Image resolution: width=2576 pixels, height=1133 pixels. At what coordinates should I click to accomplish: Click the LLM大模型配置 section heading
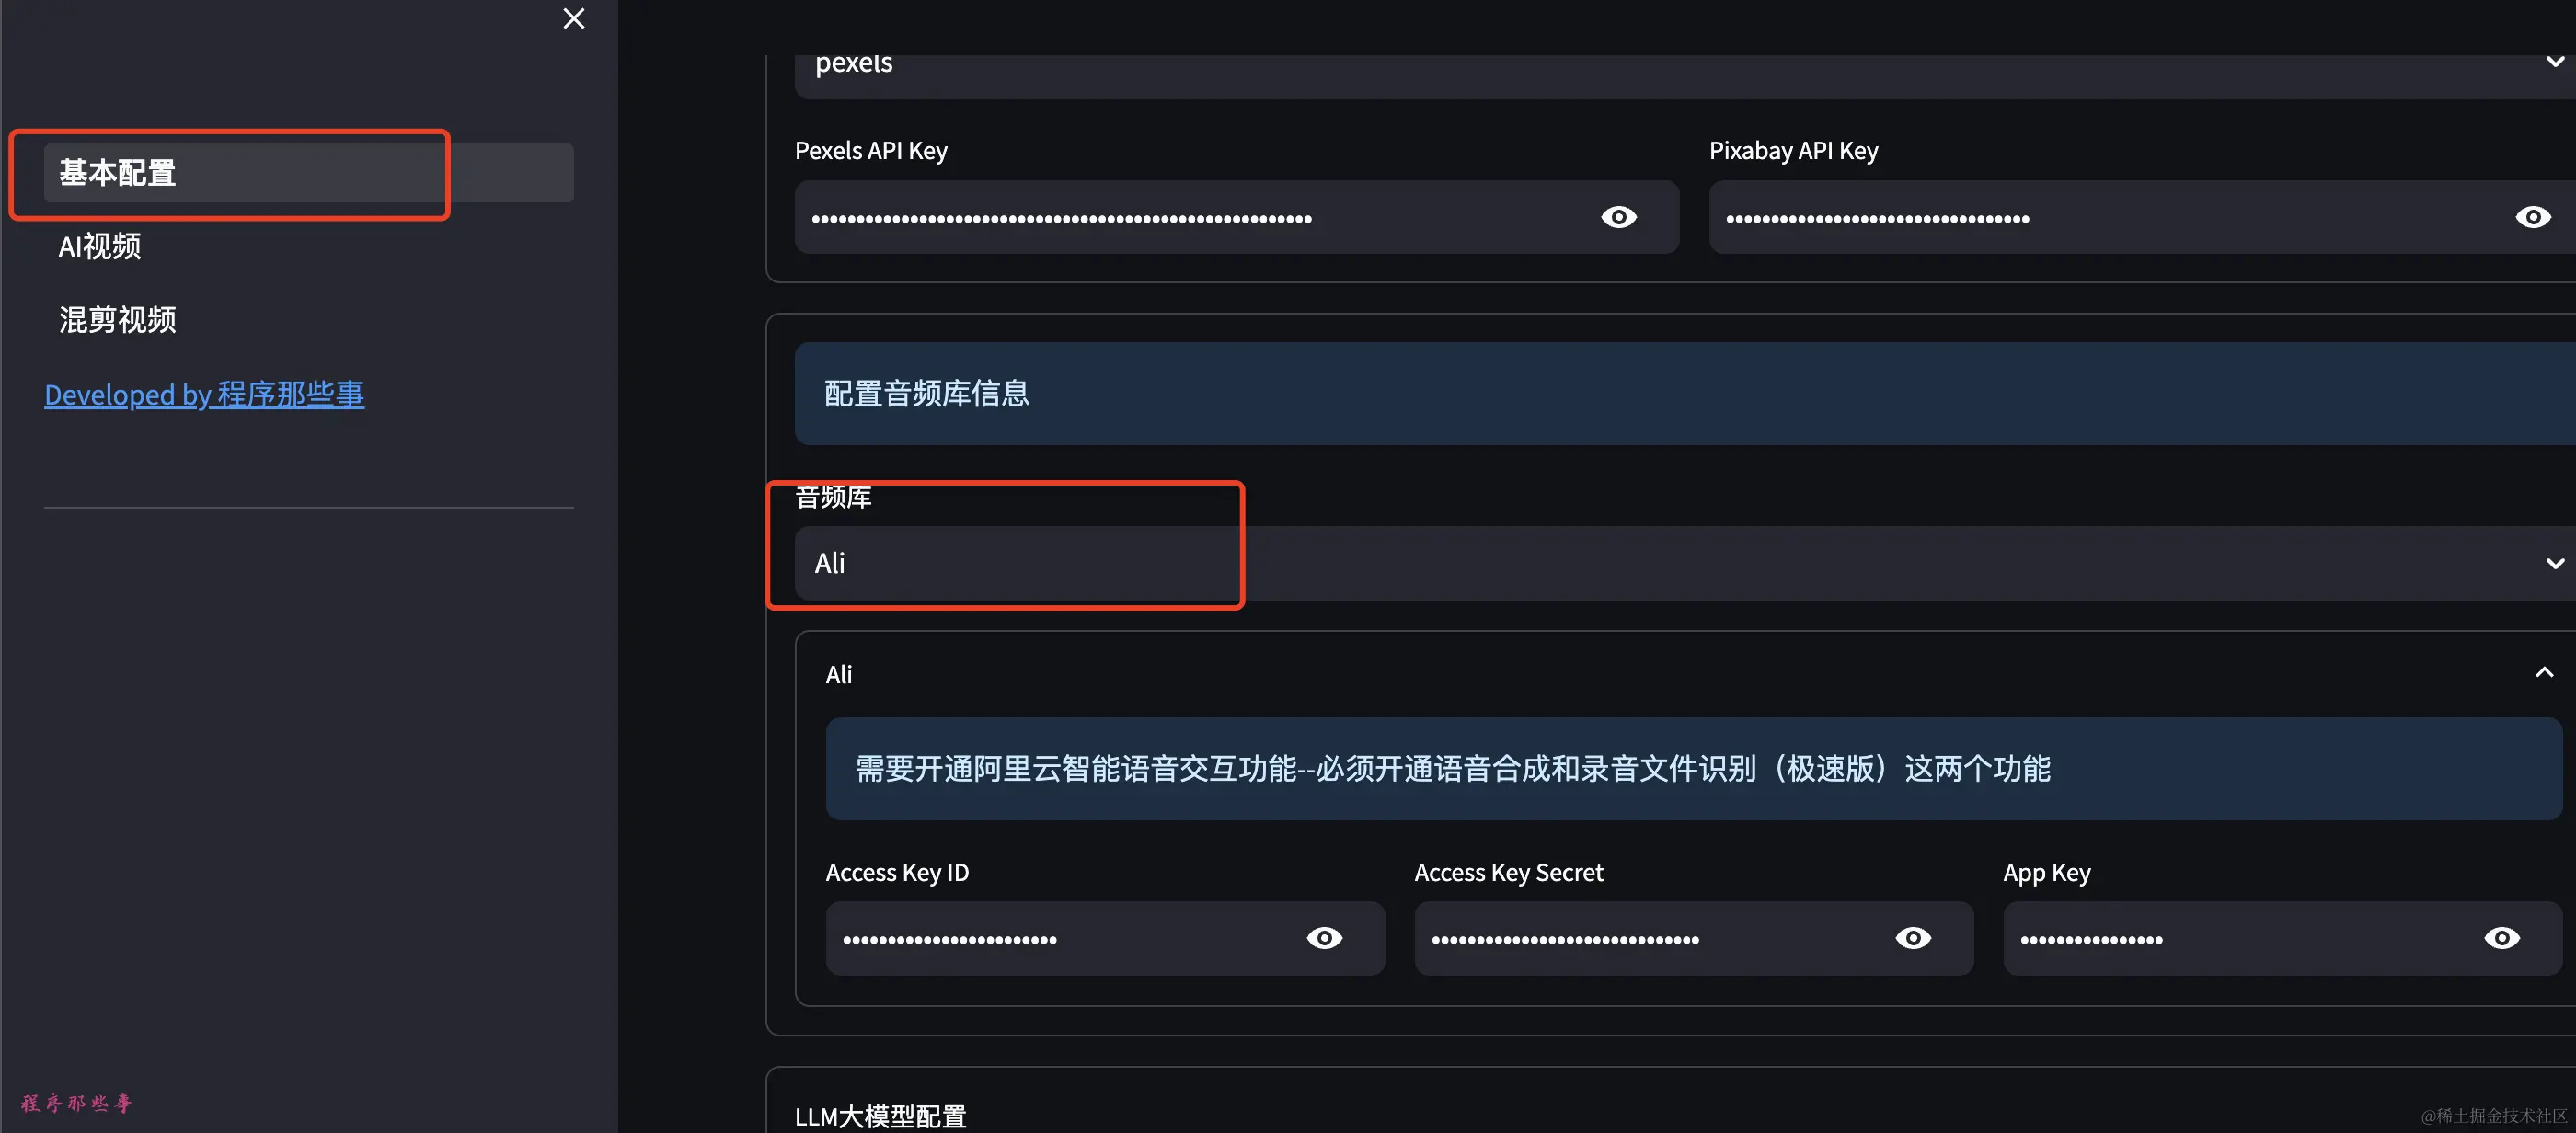880,1116
